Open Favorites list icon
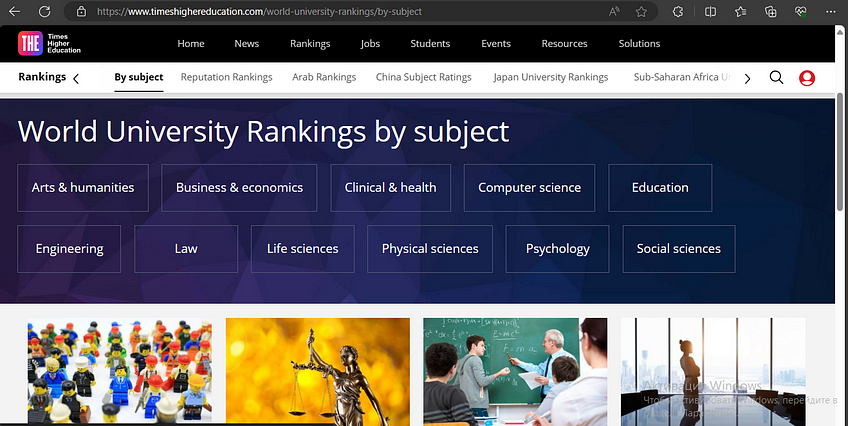 coord(740,11)
